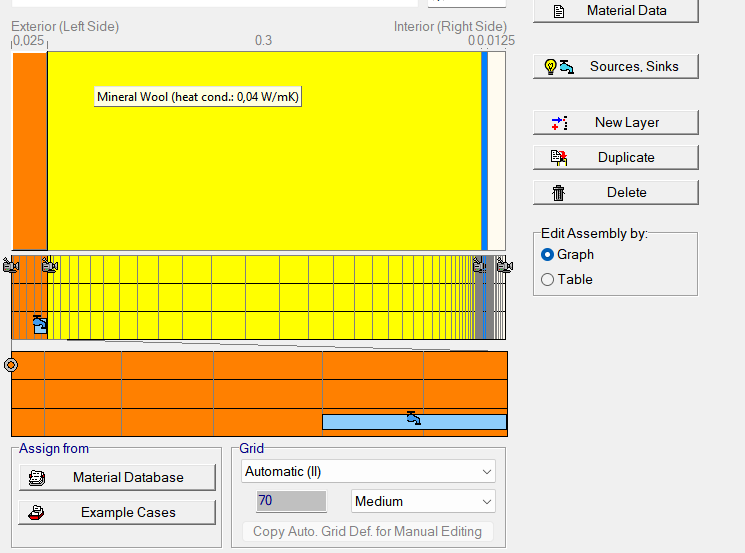
Task: Select the monitor camera near blue membrane layer
Action: (x=480, y=265)
